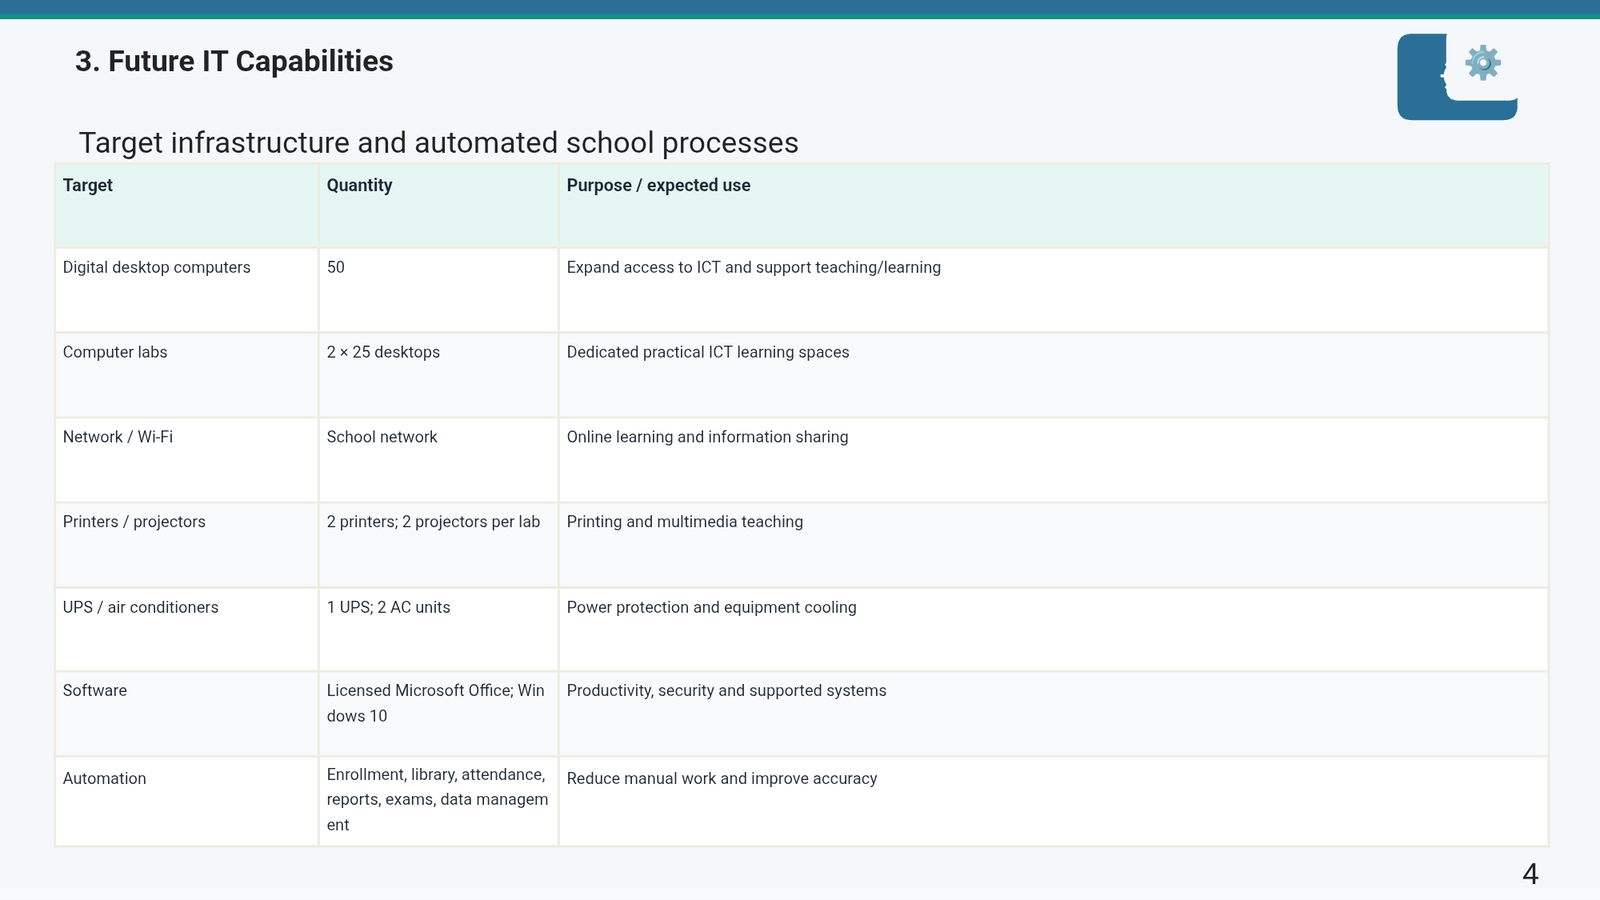Select the Computer labs row label
Screen dimensions: 1600x900
[x=187, y=375]
